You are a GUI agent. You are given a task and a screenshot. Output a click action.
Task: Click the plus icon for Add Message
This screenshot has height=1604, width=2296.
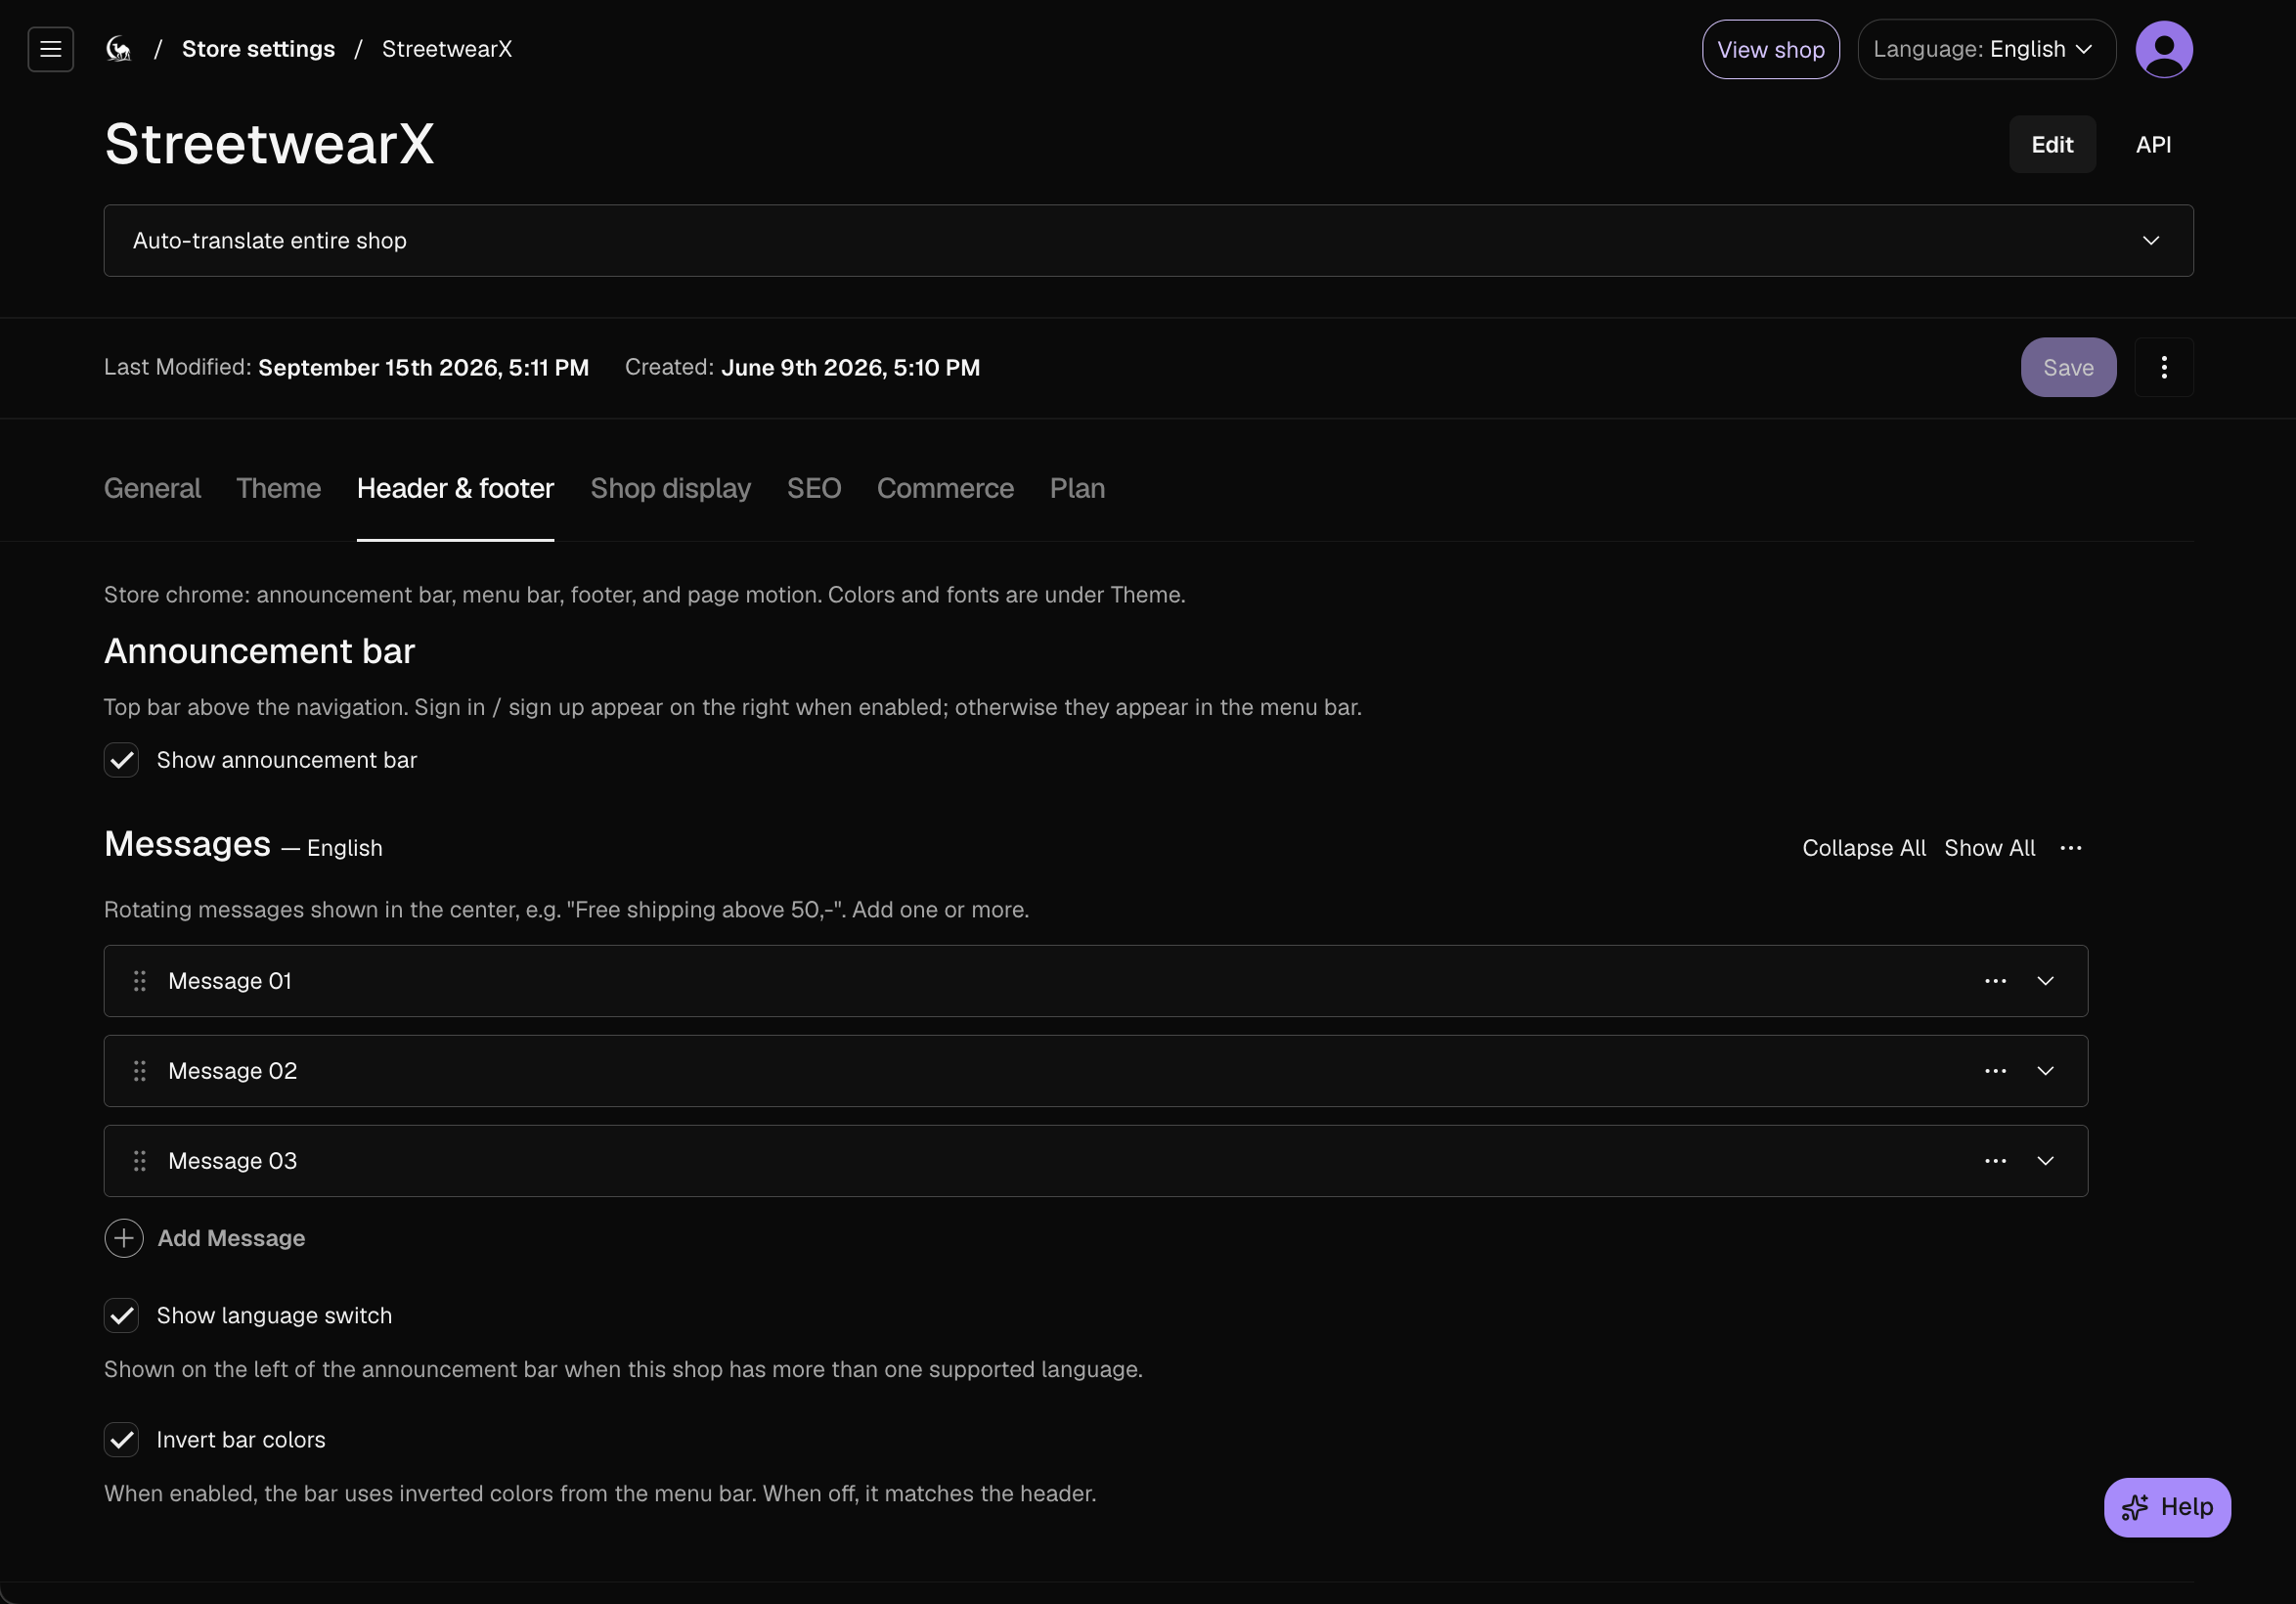124,1238
